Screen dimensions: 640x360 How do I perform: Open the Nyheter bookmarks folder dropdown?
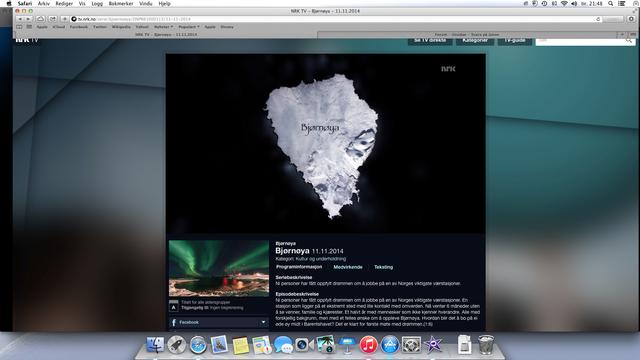pyautogui.click(x=163, y=27)
